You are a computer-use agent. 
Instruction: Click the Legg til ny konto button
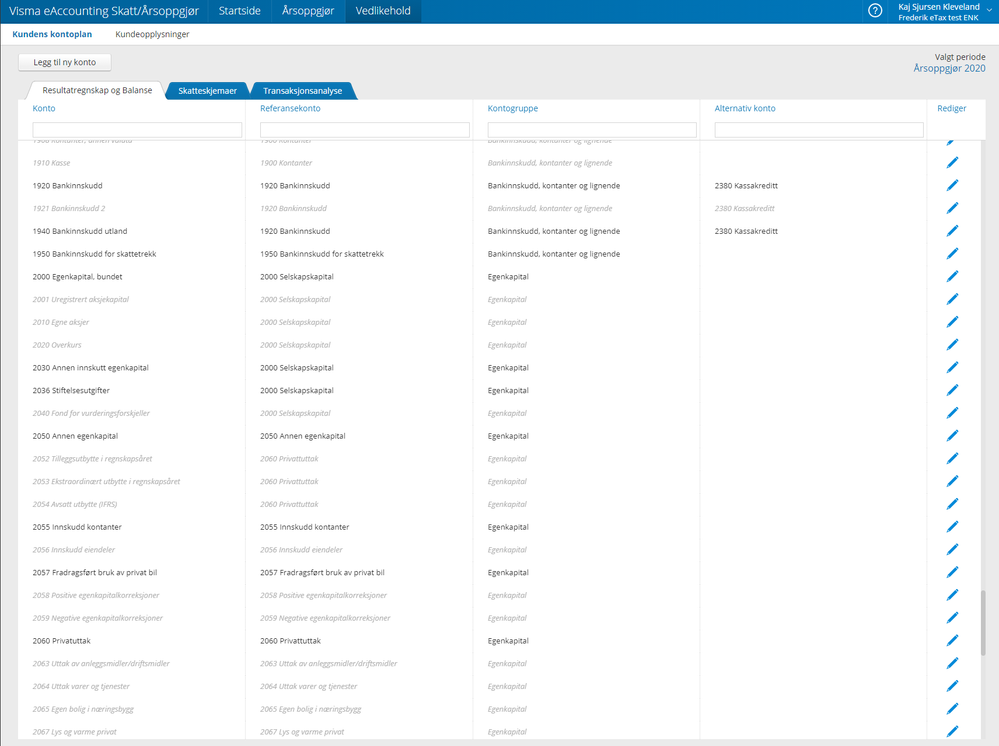click(64, 62)
